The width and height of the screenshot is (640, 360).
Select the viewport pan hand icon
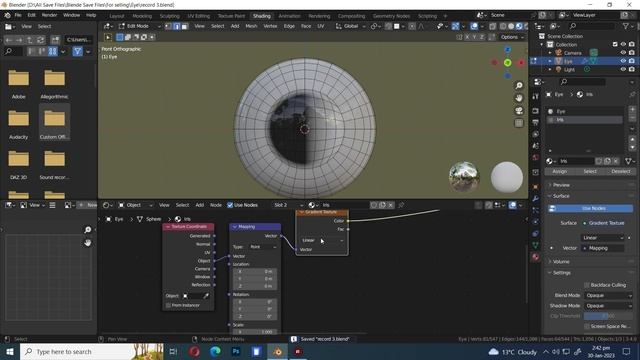(x=519, y=98)
